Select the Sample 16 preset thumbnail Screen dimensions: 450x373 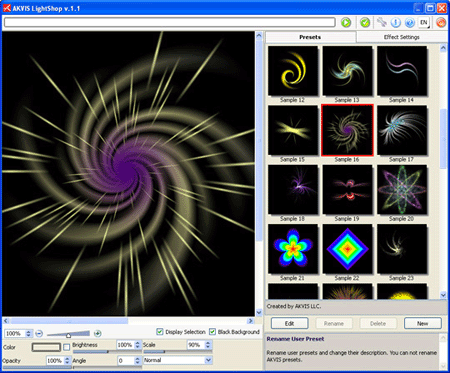point(347,130)
